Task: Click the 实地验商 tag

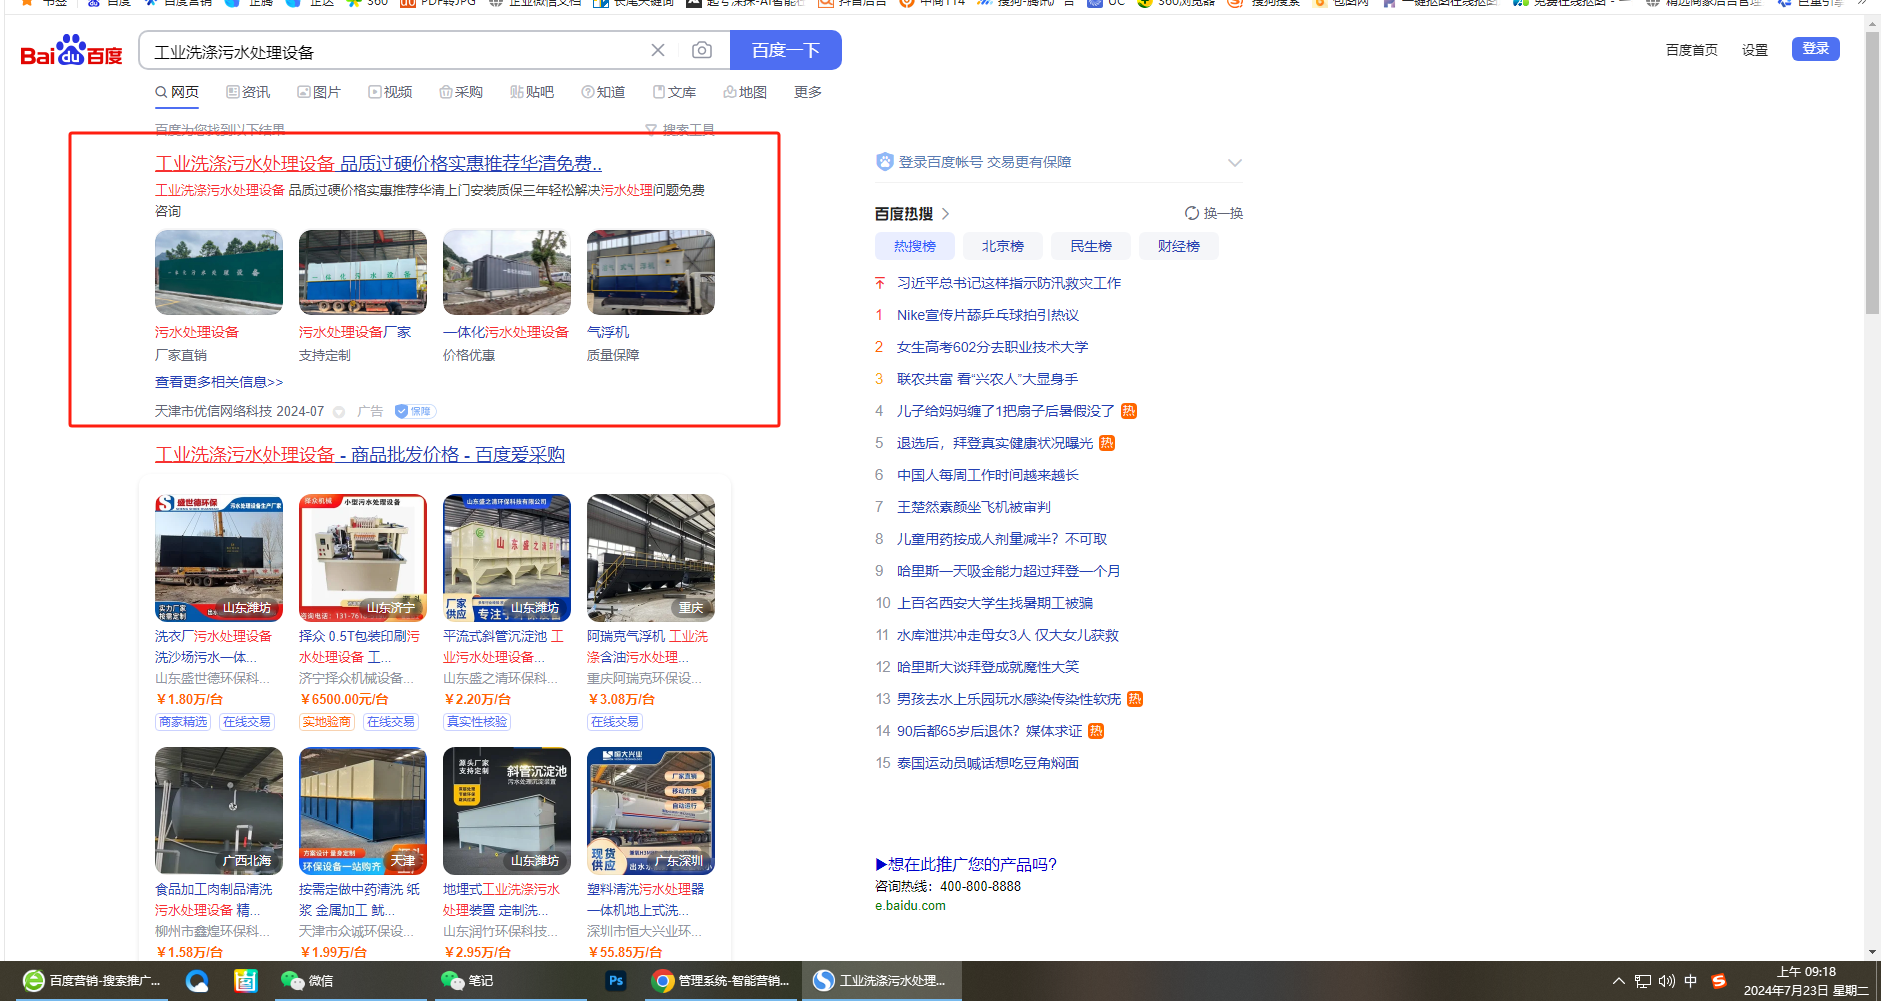Action: [x=327, y=722]
